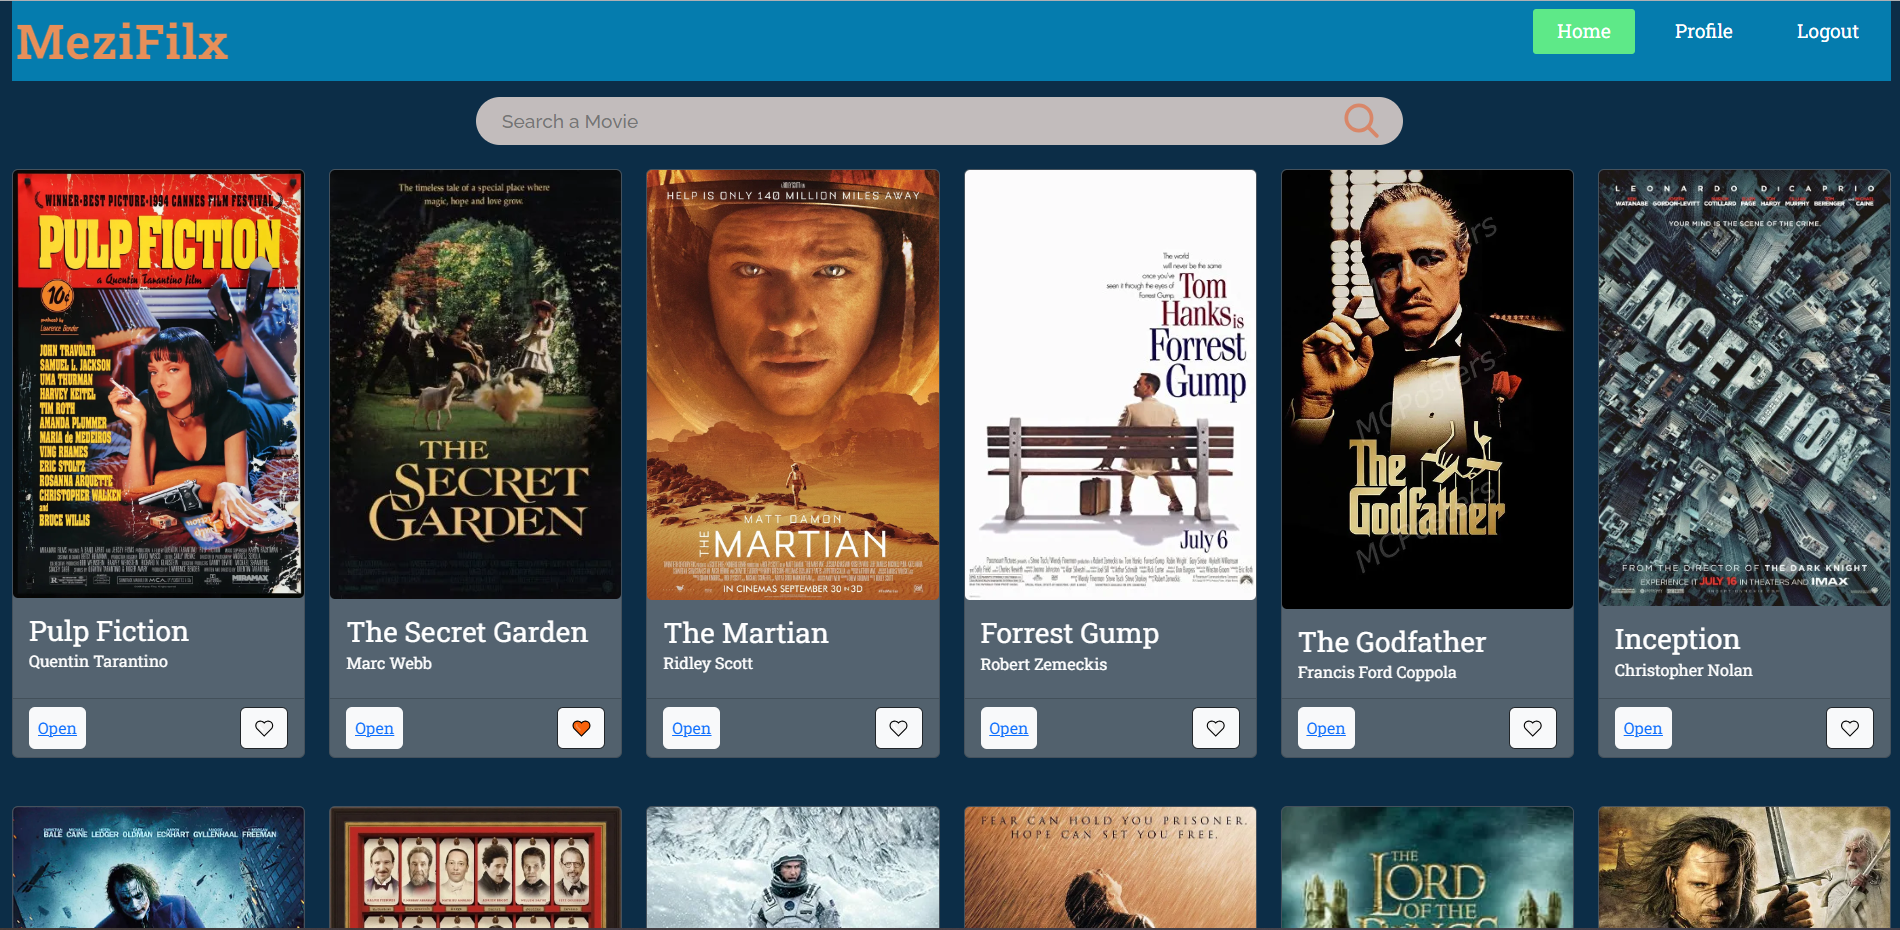Open the Inception movie page
Screen dimensions: 1900x930
(x=1642, y=728)
